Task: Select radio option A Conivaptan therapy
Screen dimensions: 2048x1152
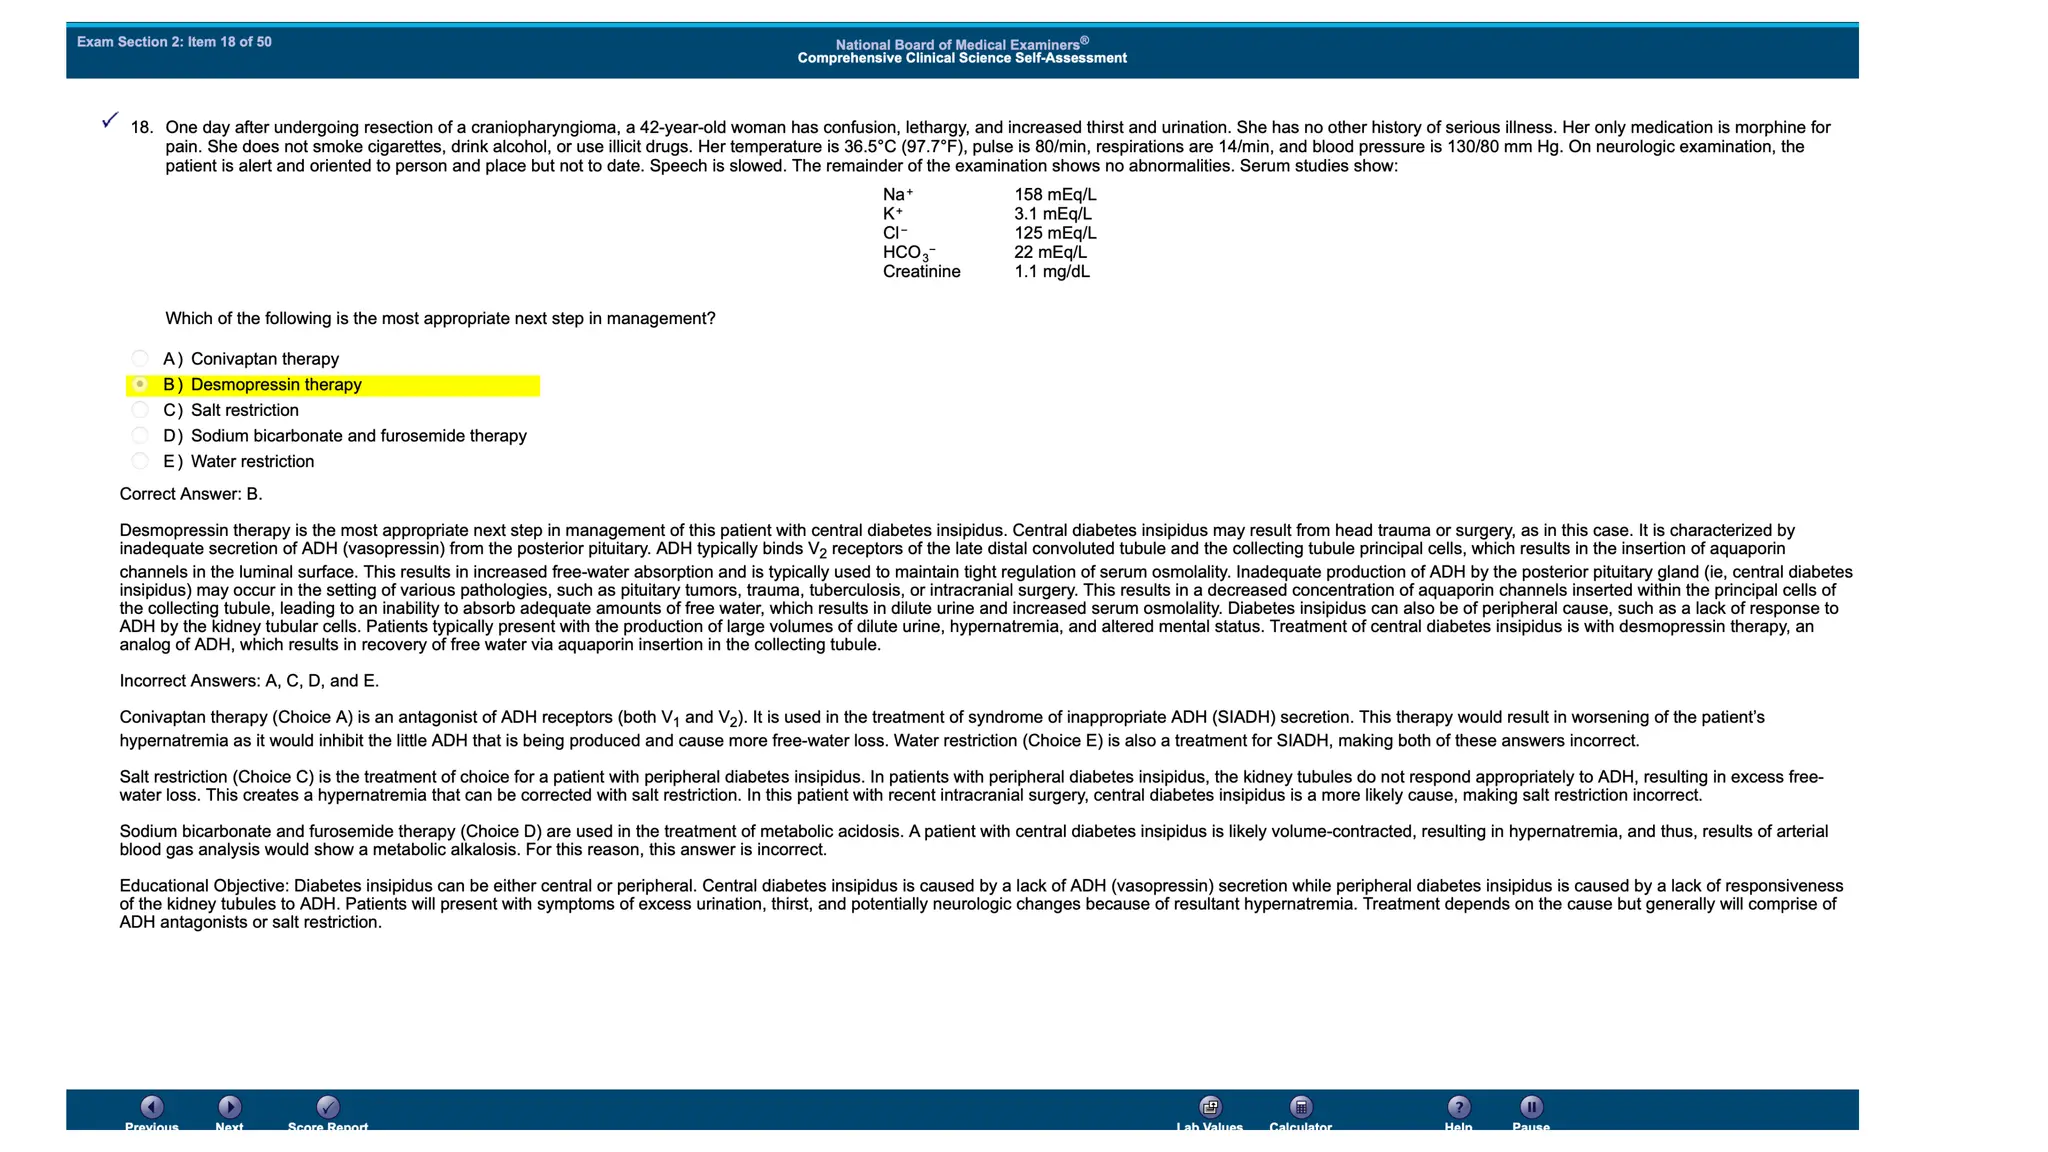Action: coord(140,359)
